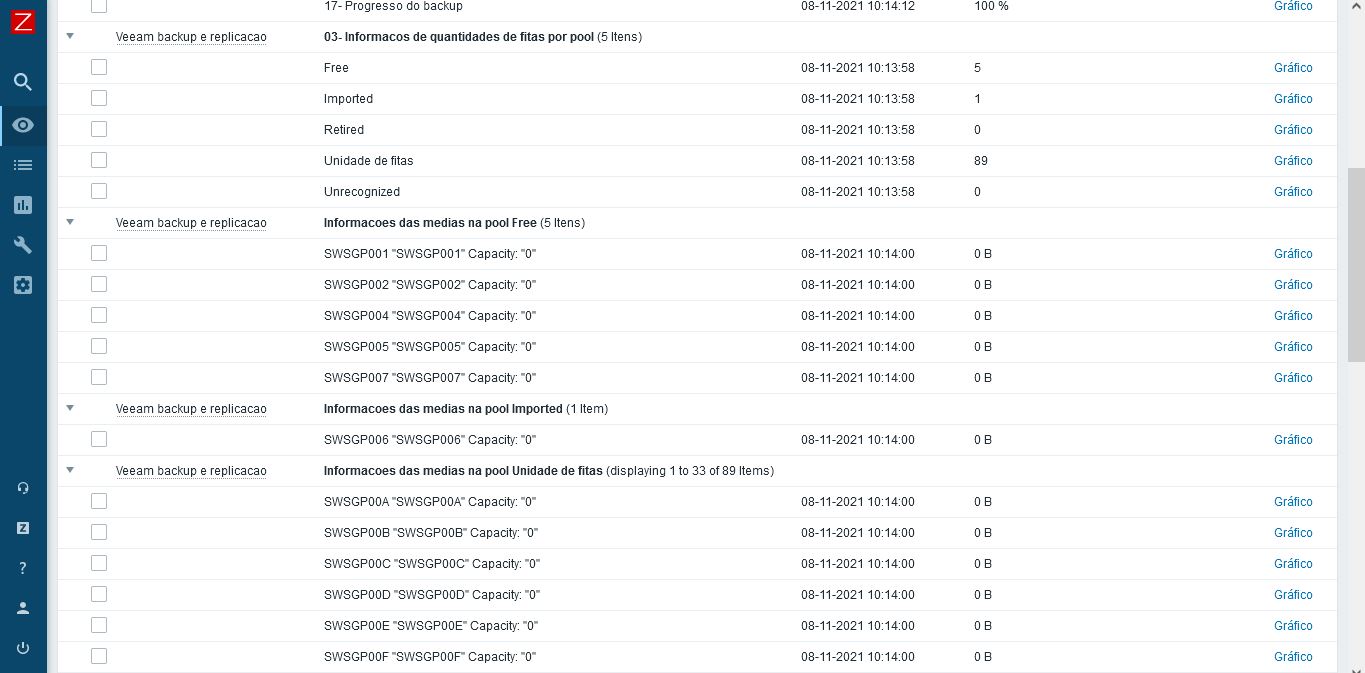The image size is (1365, 673).
Task: Open the Help question mark icon
Action: point(23,568)
